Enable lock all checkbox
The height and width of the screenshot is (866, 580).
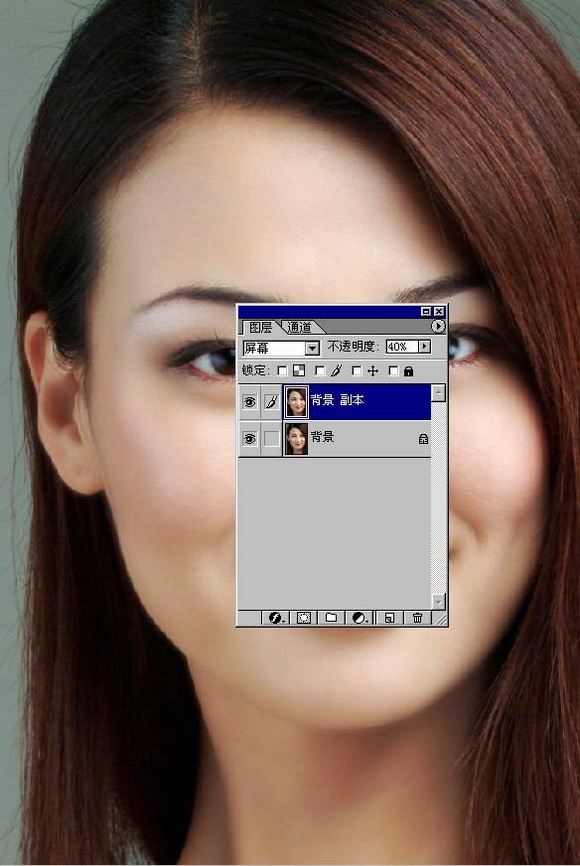coord(393,371)
